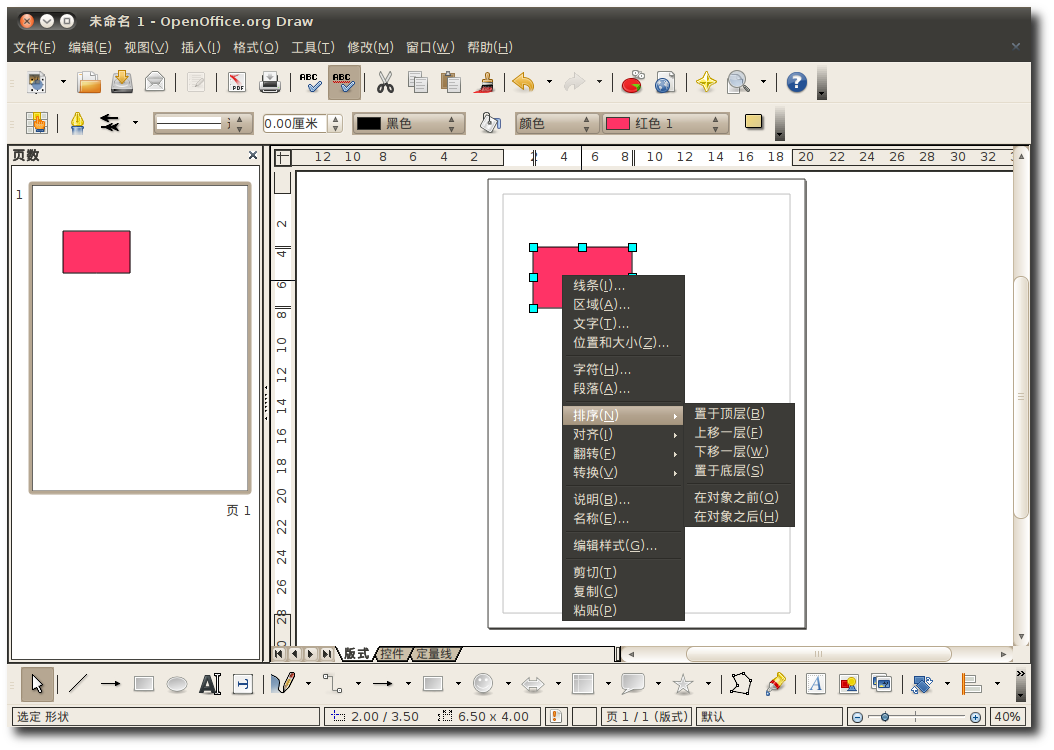This screenshot has height=750, width=1054.
Task: Choose 置于顶层(B) from the submenu
Action: pos(729,413)
